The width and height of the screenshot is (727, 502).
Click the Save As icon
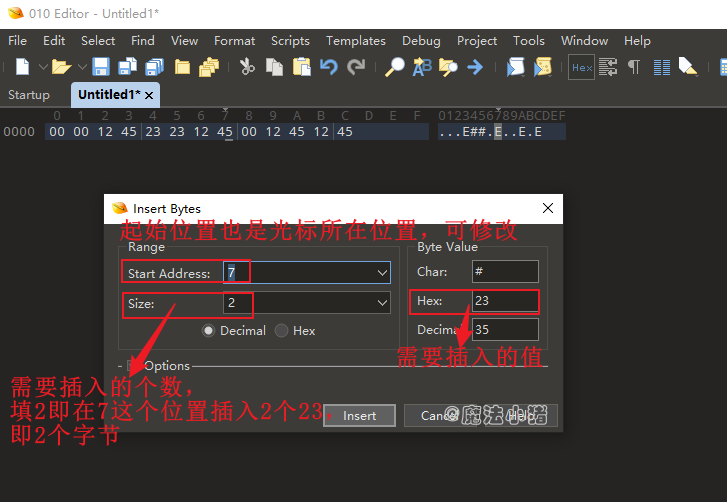coord(128,67)
